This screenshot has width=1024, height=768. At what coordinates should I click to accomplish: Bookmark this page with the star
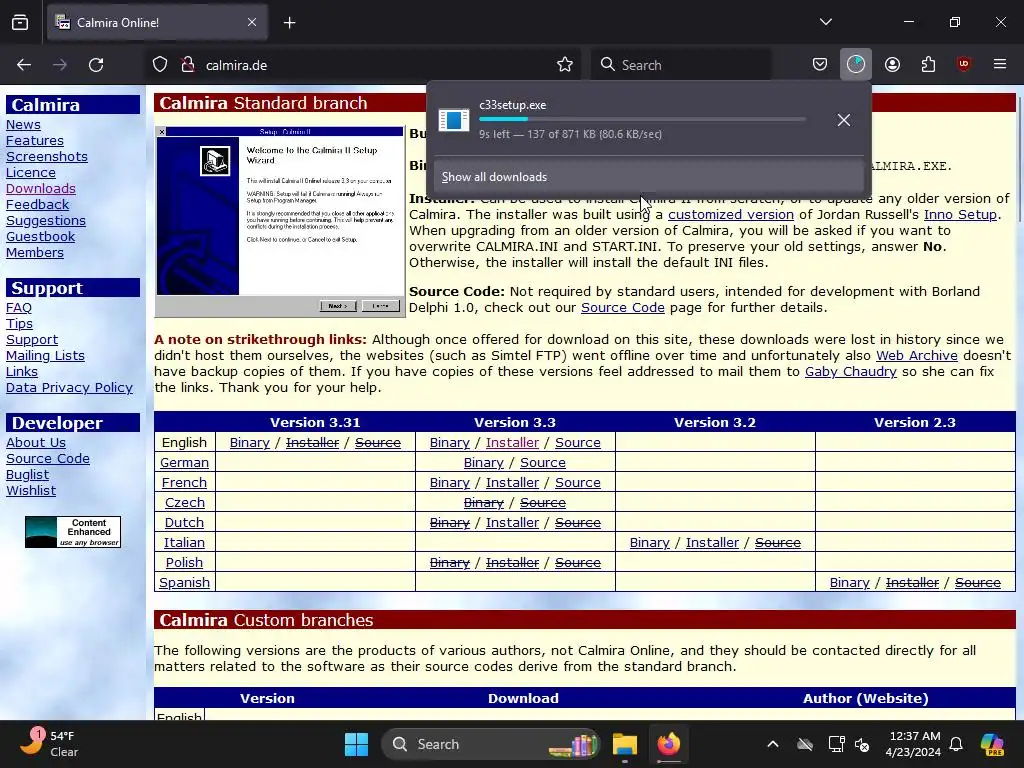[565, 65]
